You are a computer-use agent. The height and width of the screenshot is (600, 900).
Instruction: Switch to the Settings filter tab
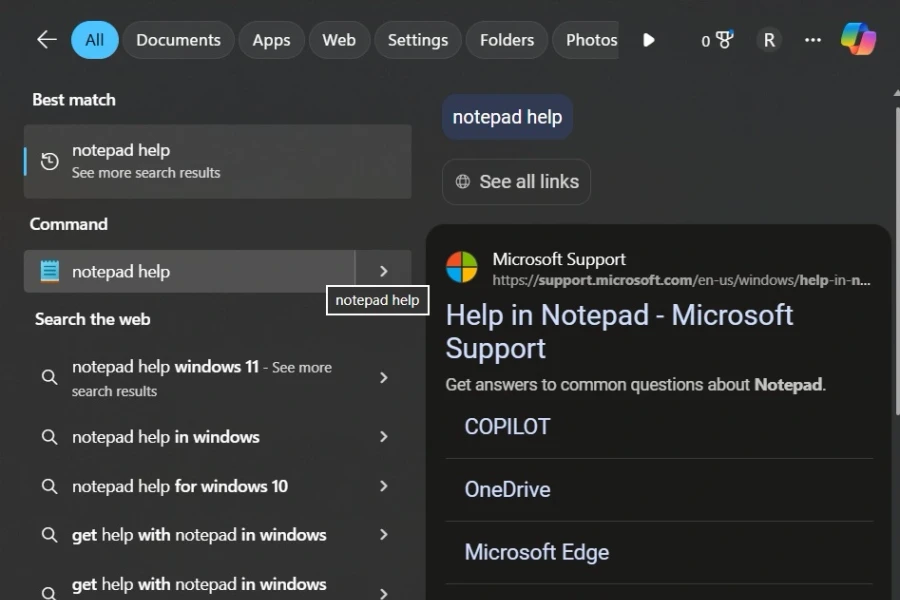tap(418, 40)
